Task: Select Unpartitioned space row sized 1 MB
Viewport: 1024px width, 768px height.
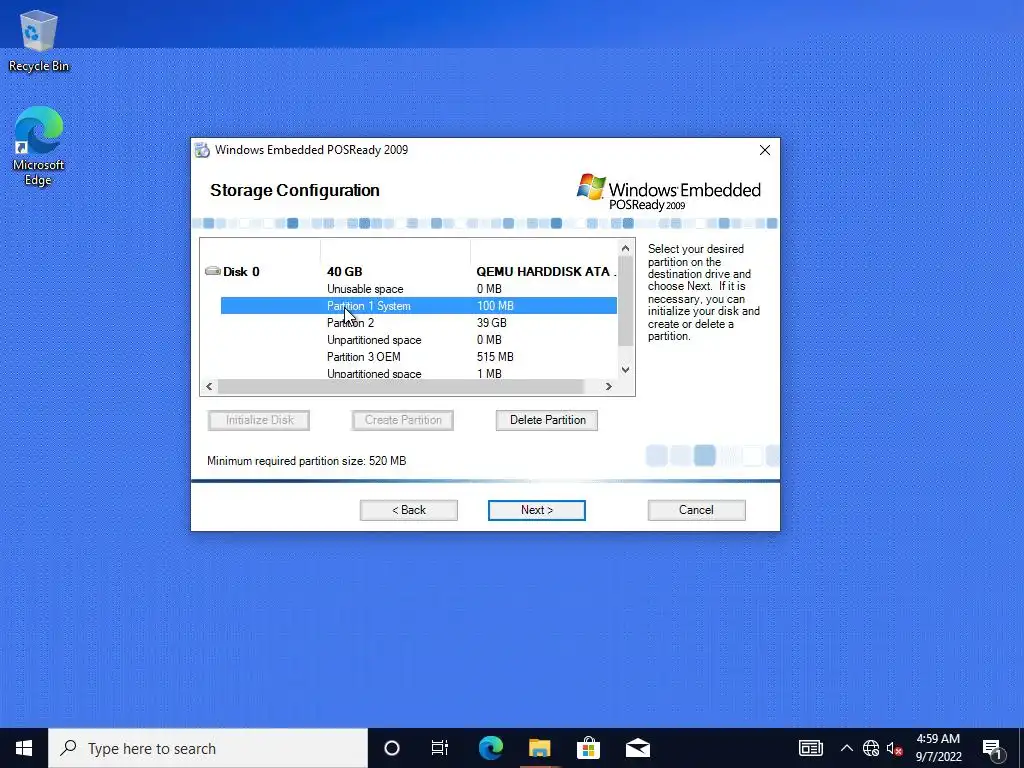Action: tap(419, 374)
